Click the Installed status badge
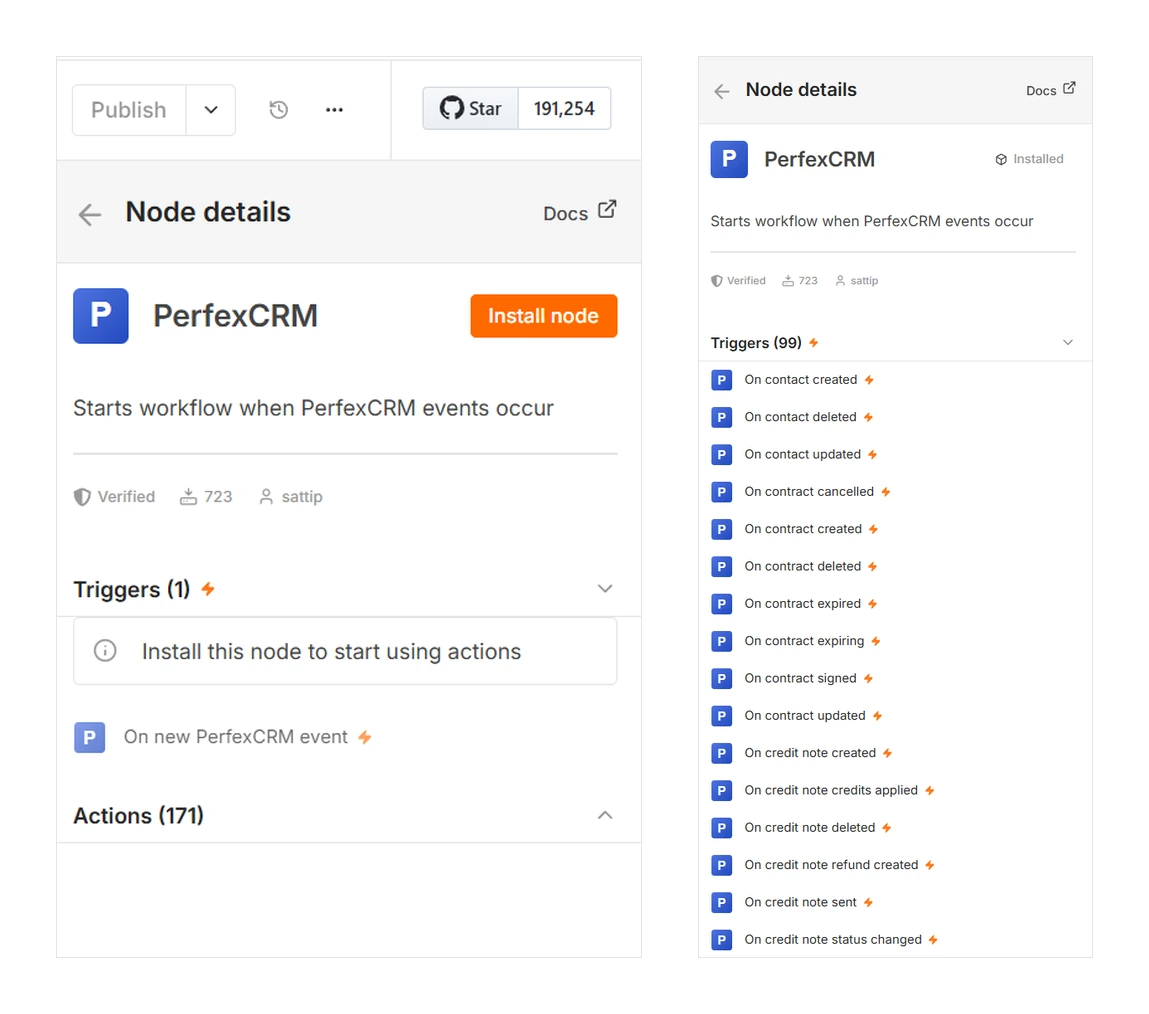This screenshot has height=1014, width=1149. (x=1029, y=159)
